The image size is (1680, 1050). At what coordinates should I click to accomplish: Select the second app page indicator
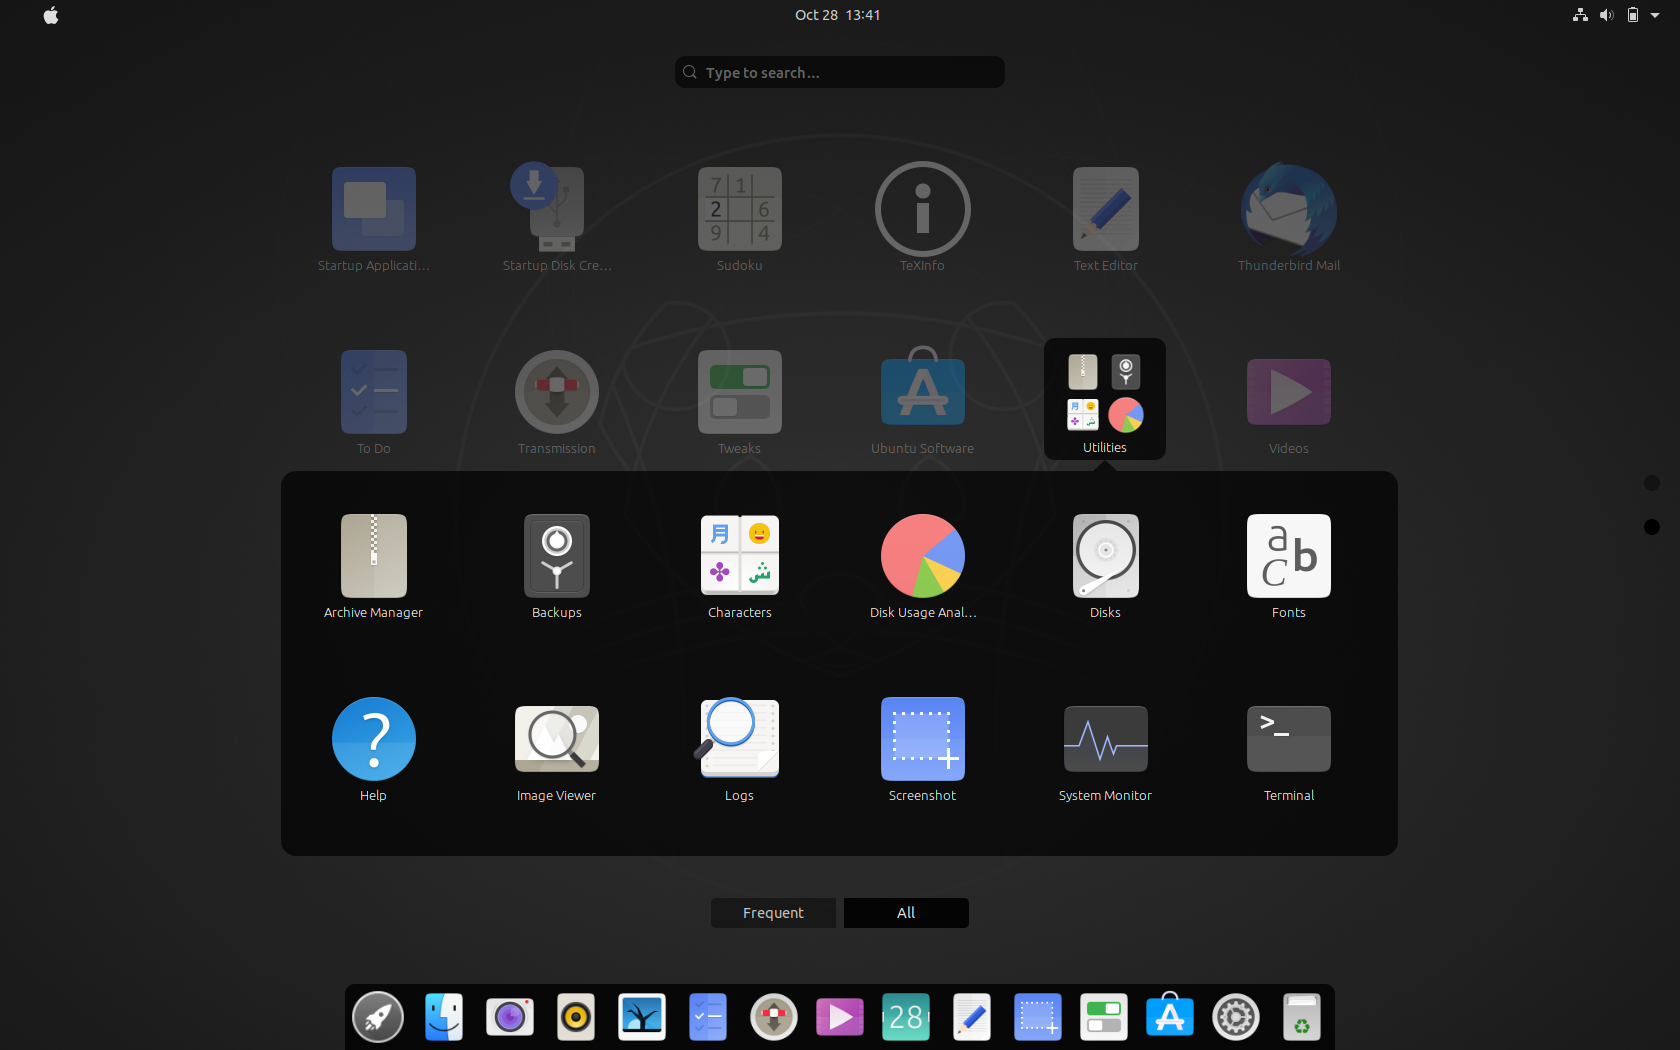pos(1652,527)
